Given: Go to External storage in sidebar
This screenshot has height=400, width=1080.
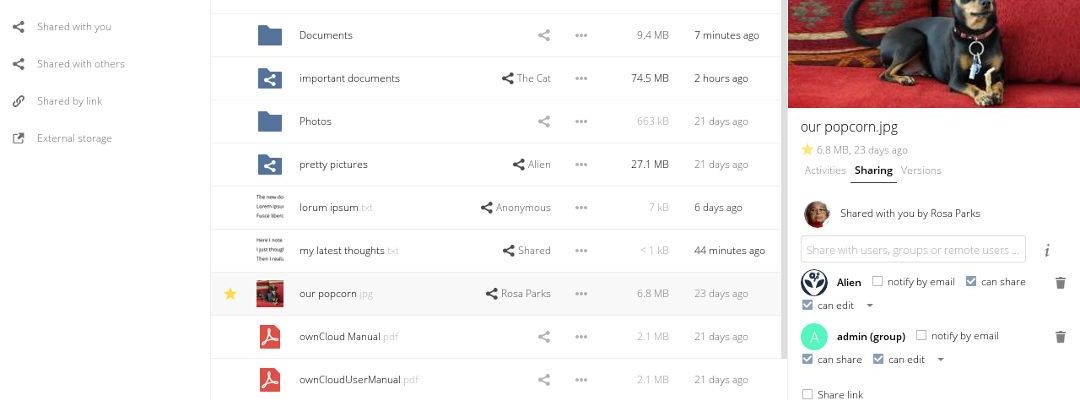Looking at the screenshot, I should click(74, 139).
